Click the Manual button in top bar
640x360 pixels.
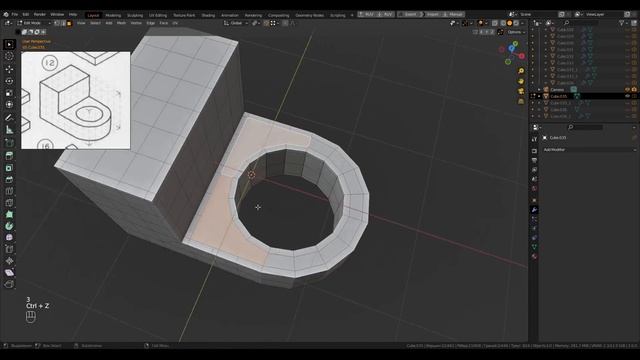click(453, 14)
